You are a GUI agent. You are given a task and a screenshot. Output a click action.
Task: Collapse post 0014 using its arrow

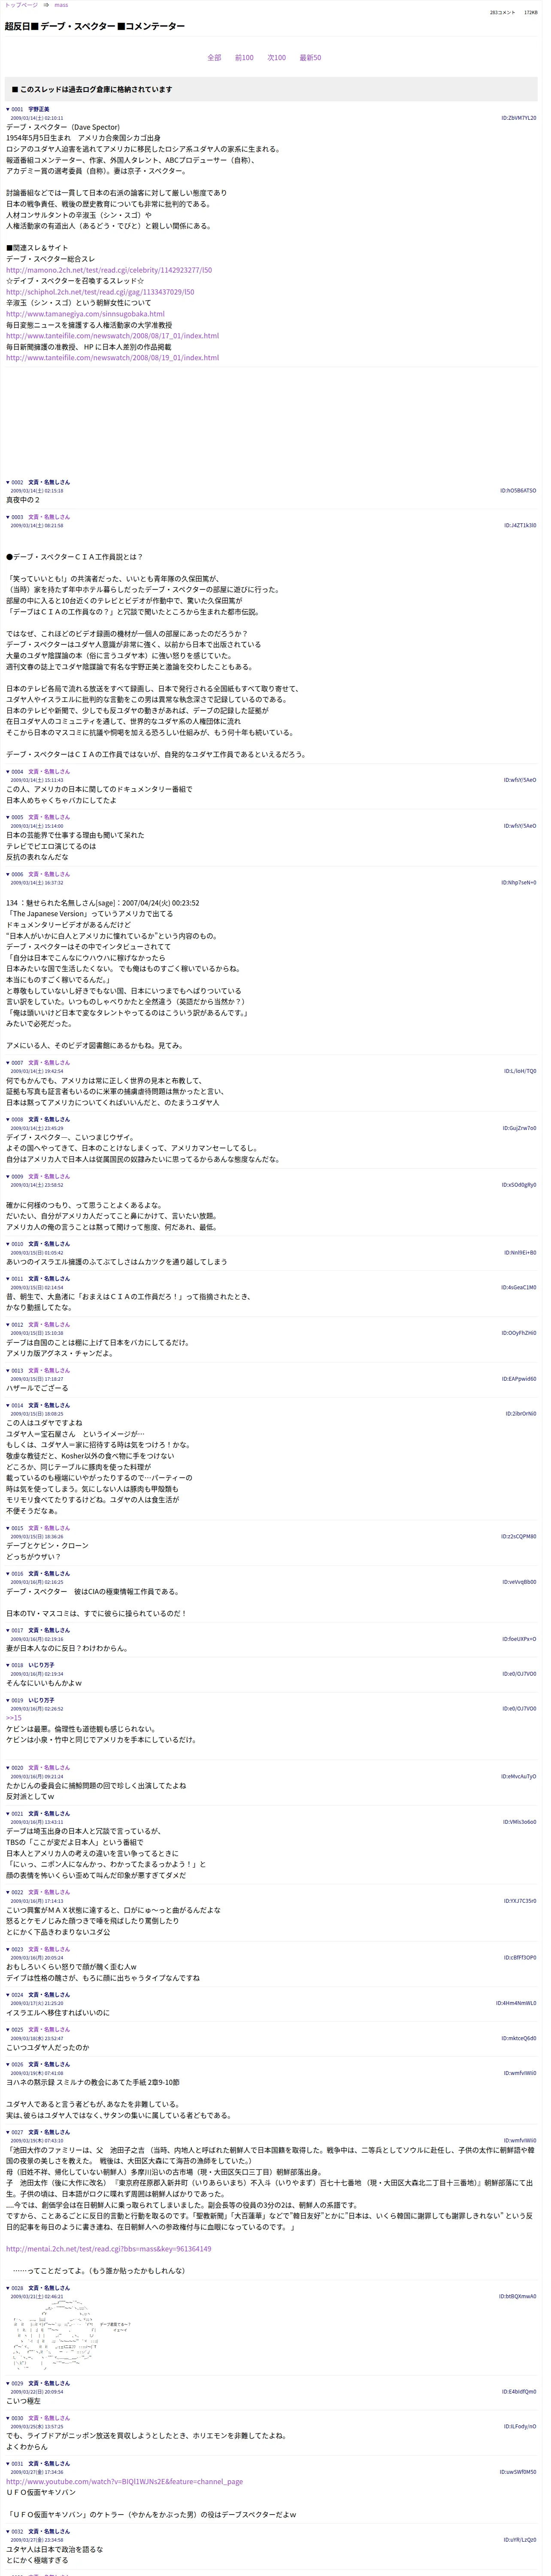[8, 1406]
